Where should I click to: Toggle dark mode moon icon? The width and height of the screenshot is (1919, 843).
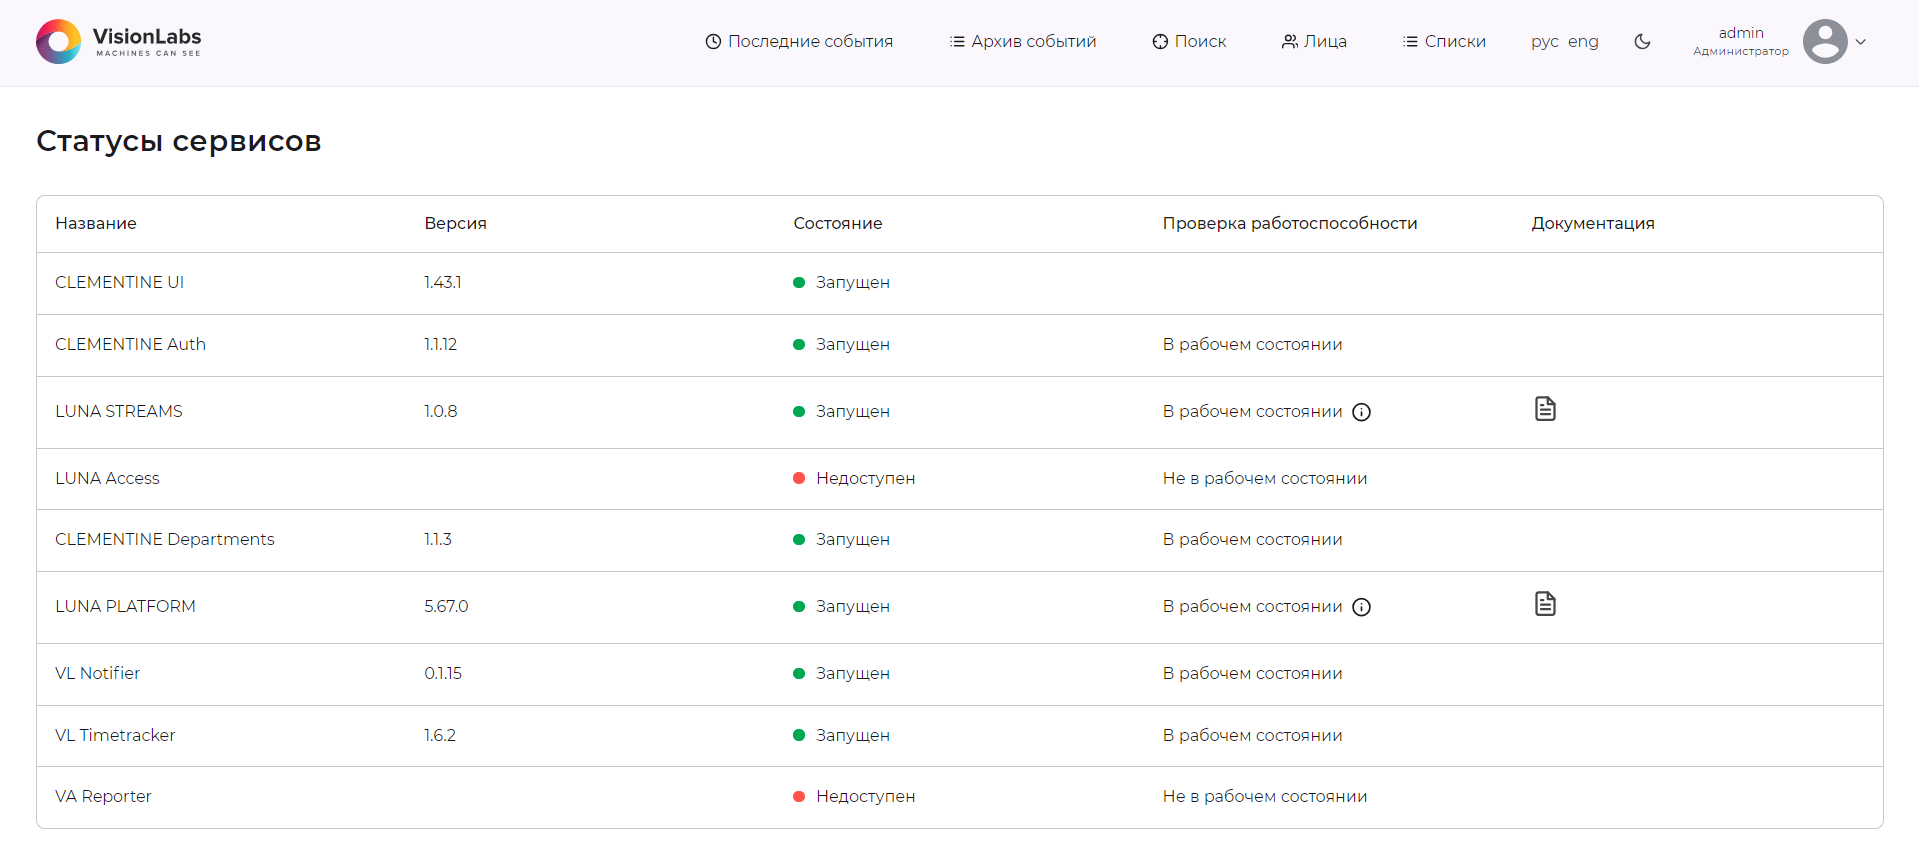tap(1642, 42)
